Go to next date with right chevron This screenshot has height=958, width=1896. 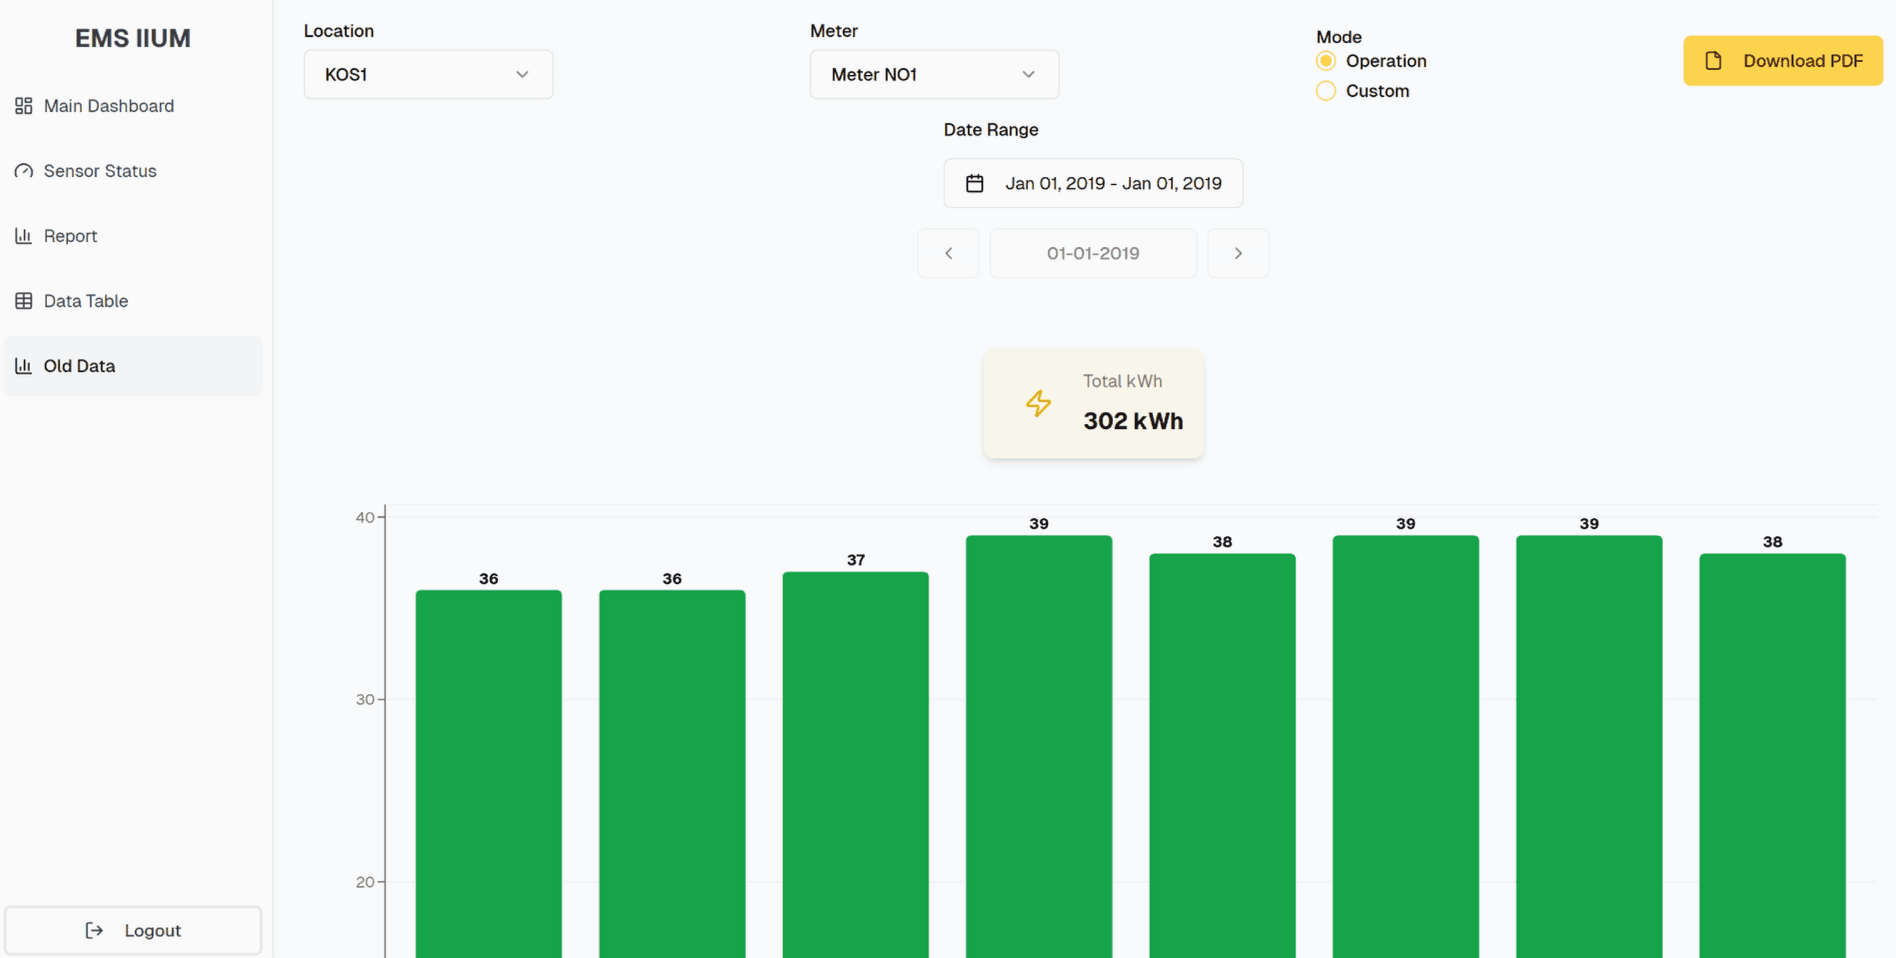click(x=1238, y=253)
